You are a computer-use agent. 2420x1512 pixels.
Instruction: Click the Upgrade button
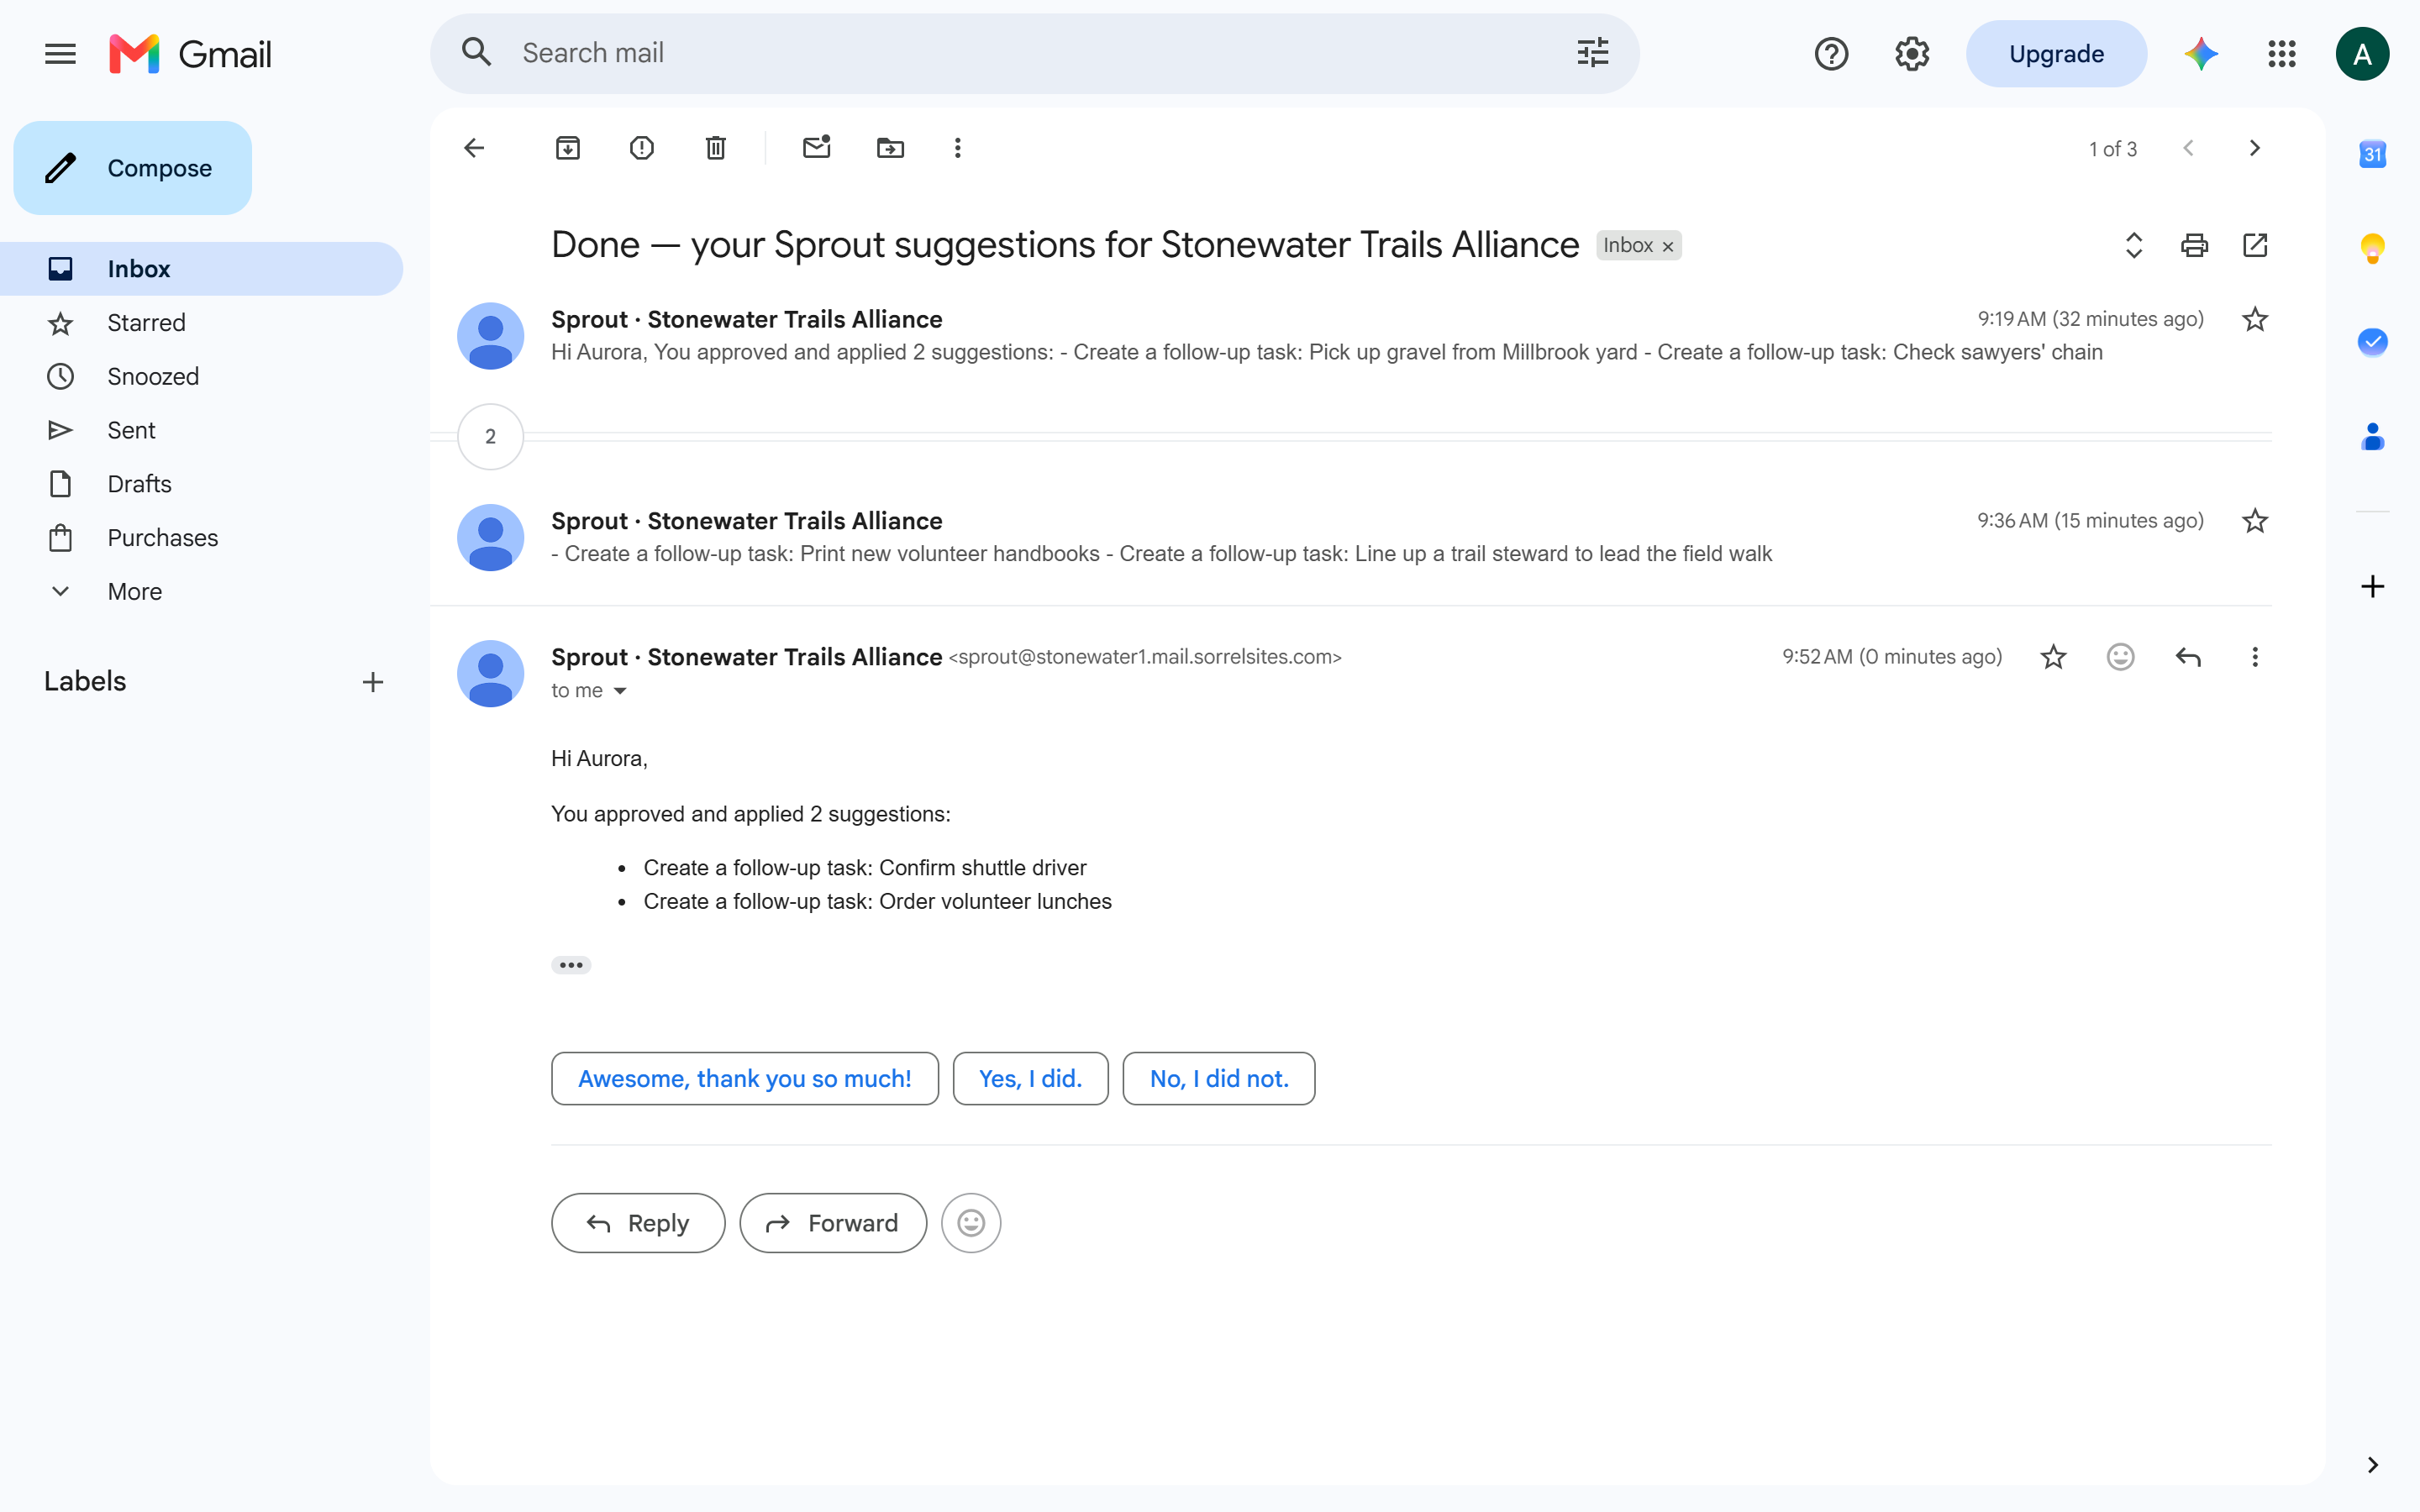click(2056, 54)
